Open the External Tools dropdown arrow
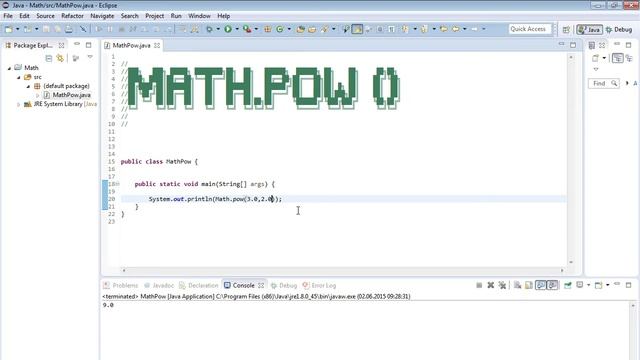Image resolution: width=640 pixels, height=360 pixels. [256, 29]
